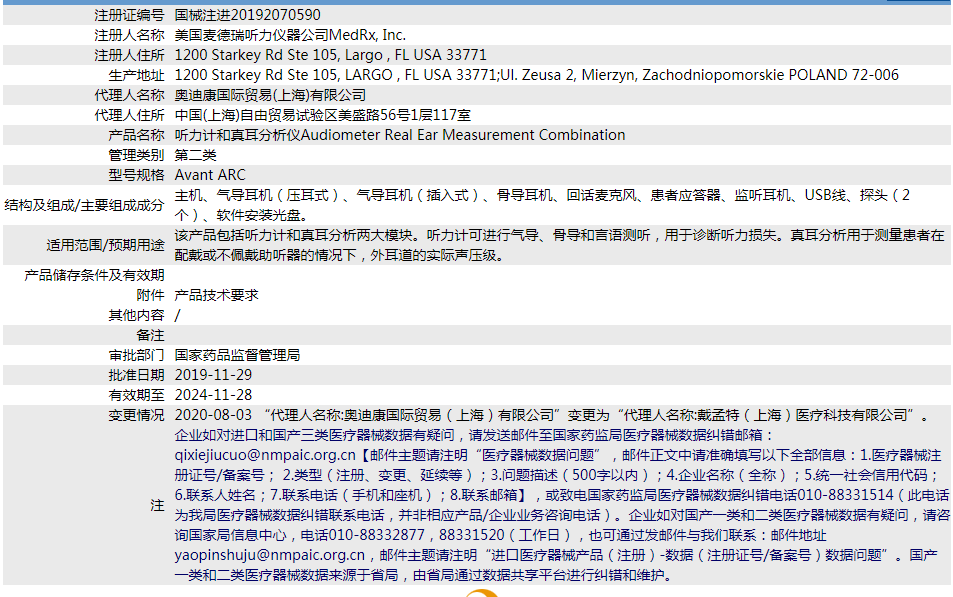
Task: Click the expiry date 2024-11-28
Action: [x=213, y=395]
